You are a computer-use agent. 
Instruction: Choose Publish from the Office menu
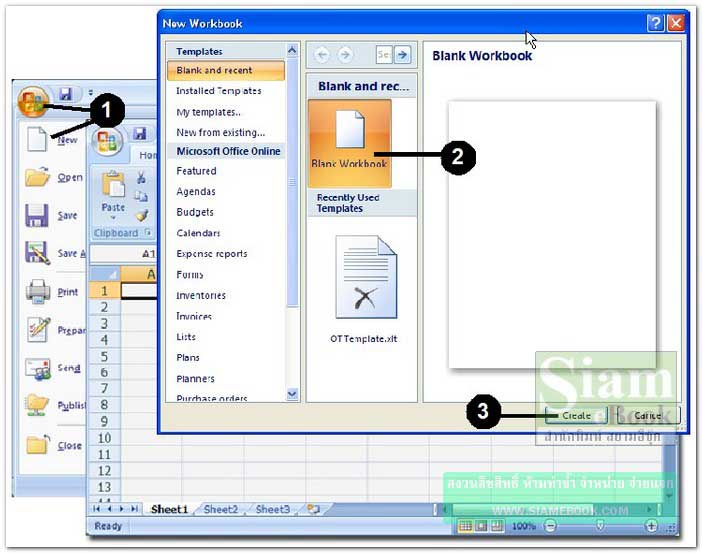point(56,405)
